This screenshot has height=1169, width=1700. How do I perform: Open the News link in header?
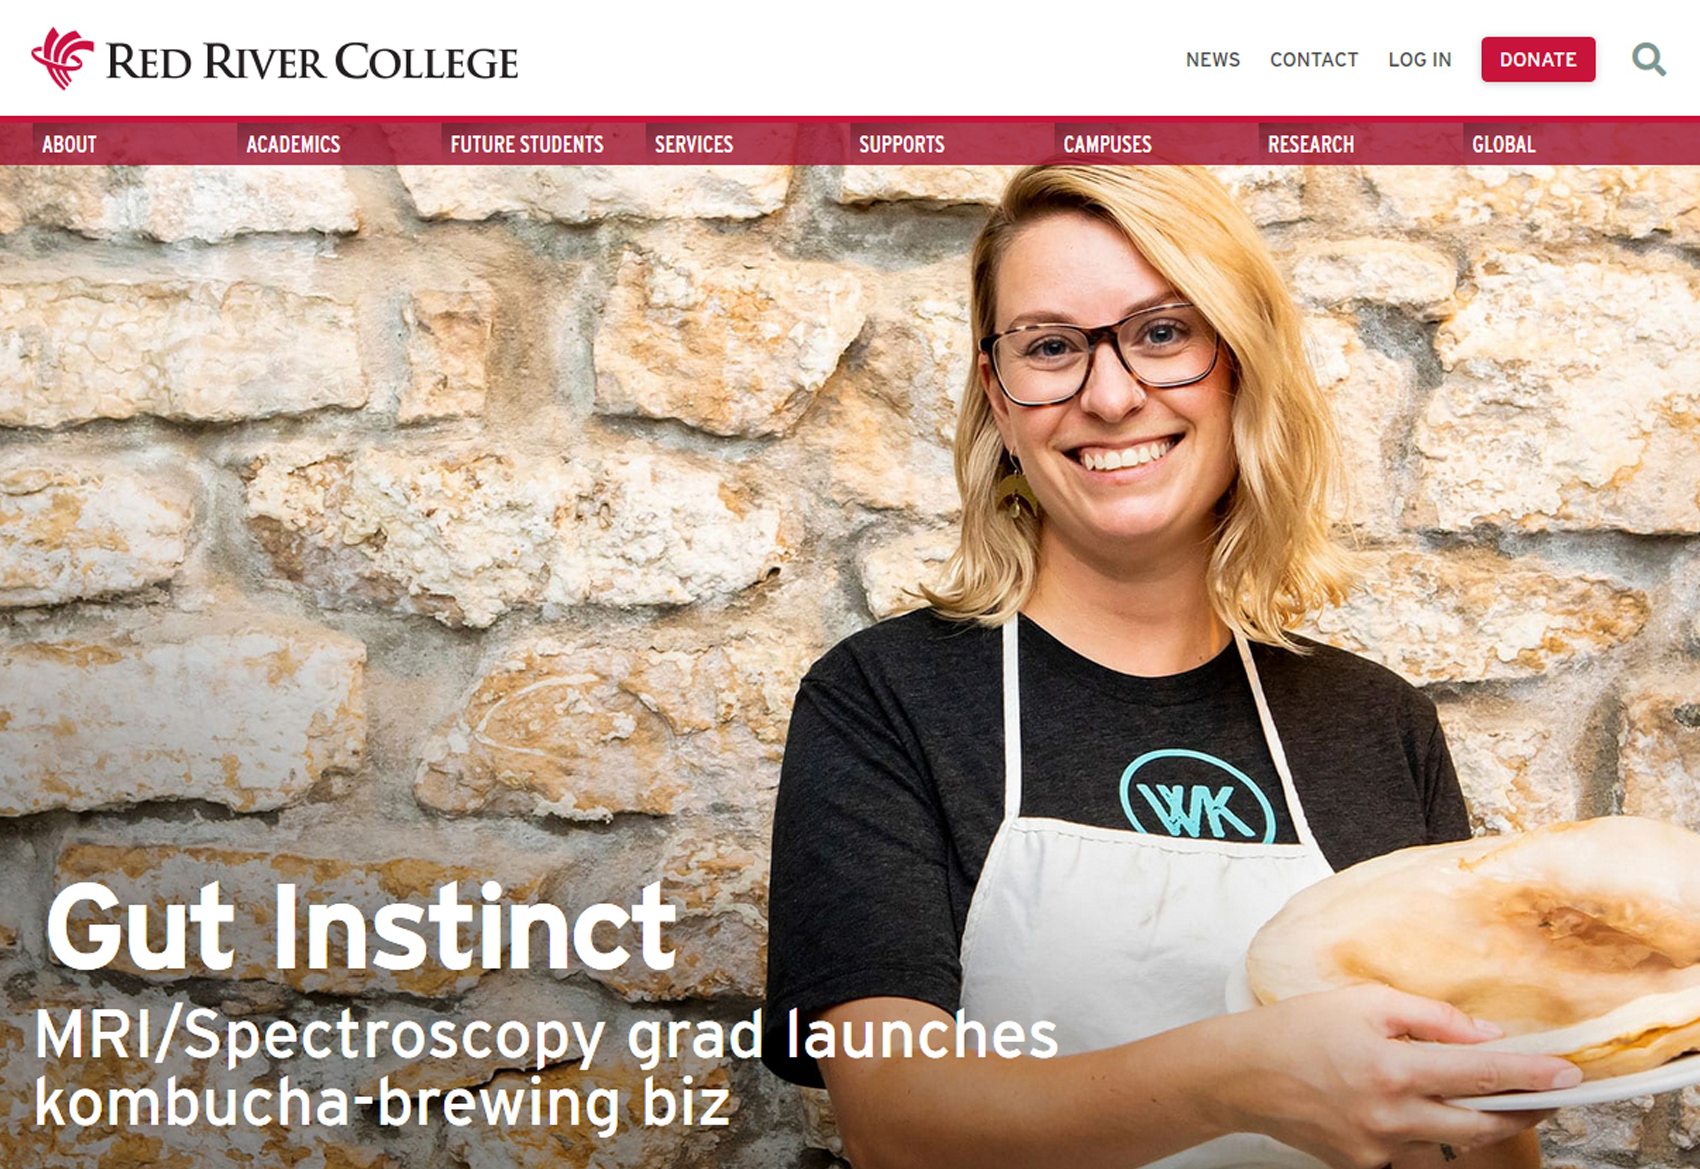point(1212,60)
